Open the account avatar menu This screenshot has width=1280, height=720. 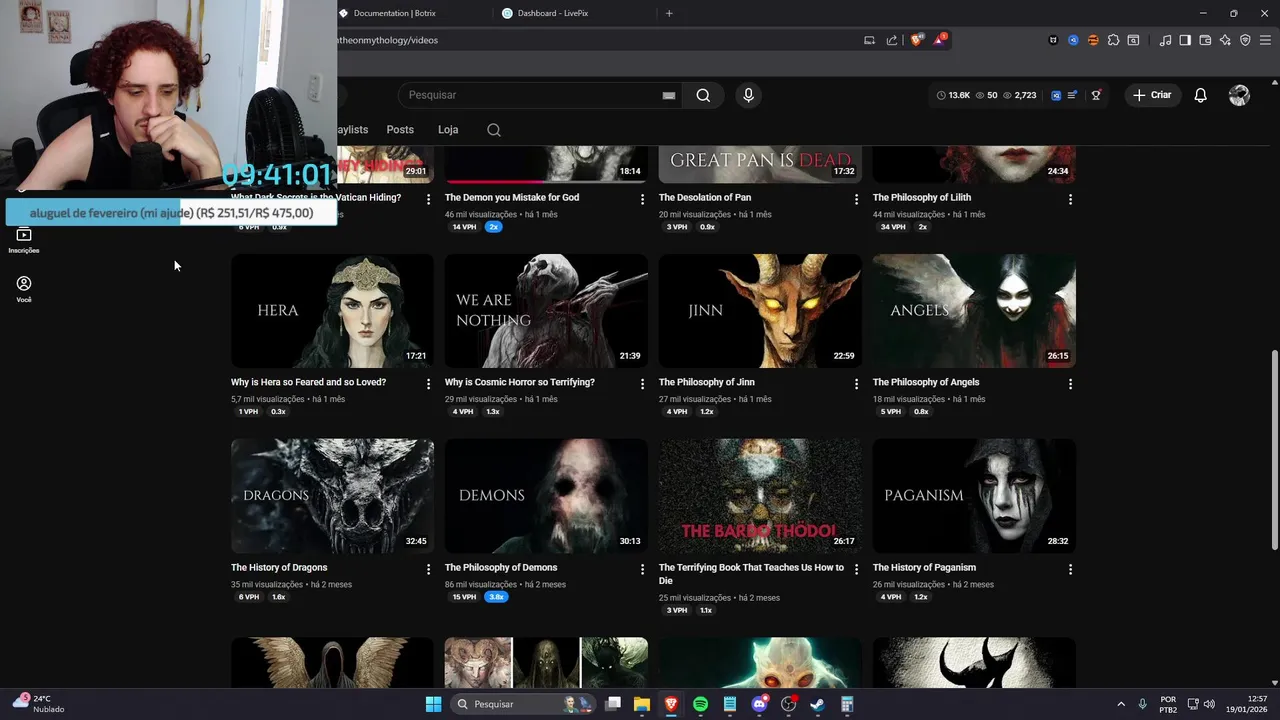click(1239, 95)
